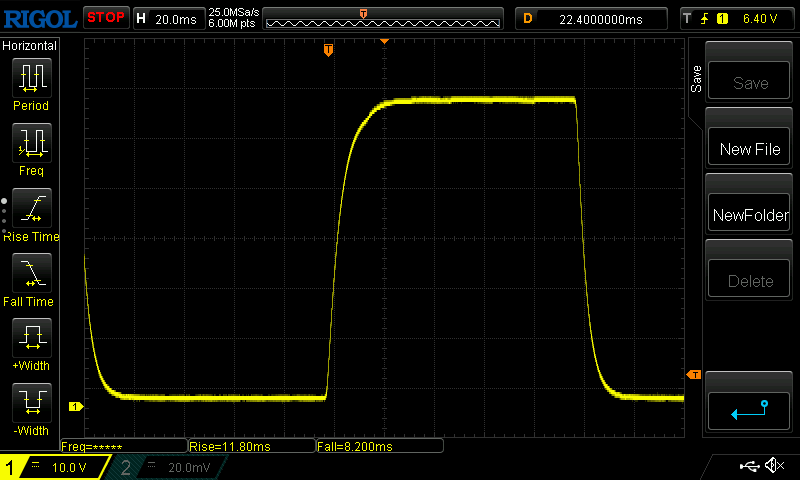
Task: Click the Fall=8.200ms measurement result
Action: [x=380, y=446]
